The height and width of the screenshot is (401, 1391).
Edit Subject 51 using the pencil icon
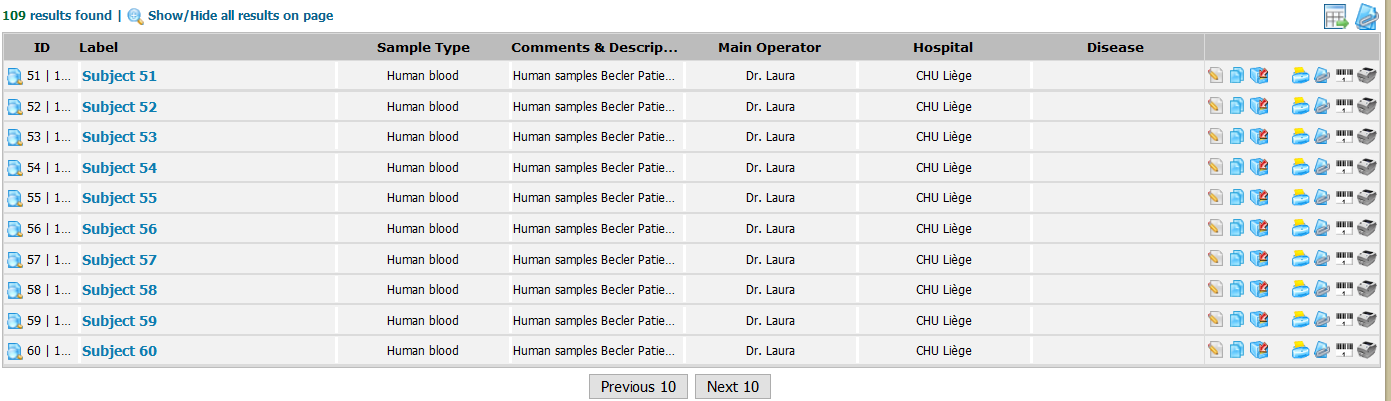point(1215,76)
